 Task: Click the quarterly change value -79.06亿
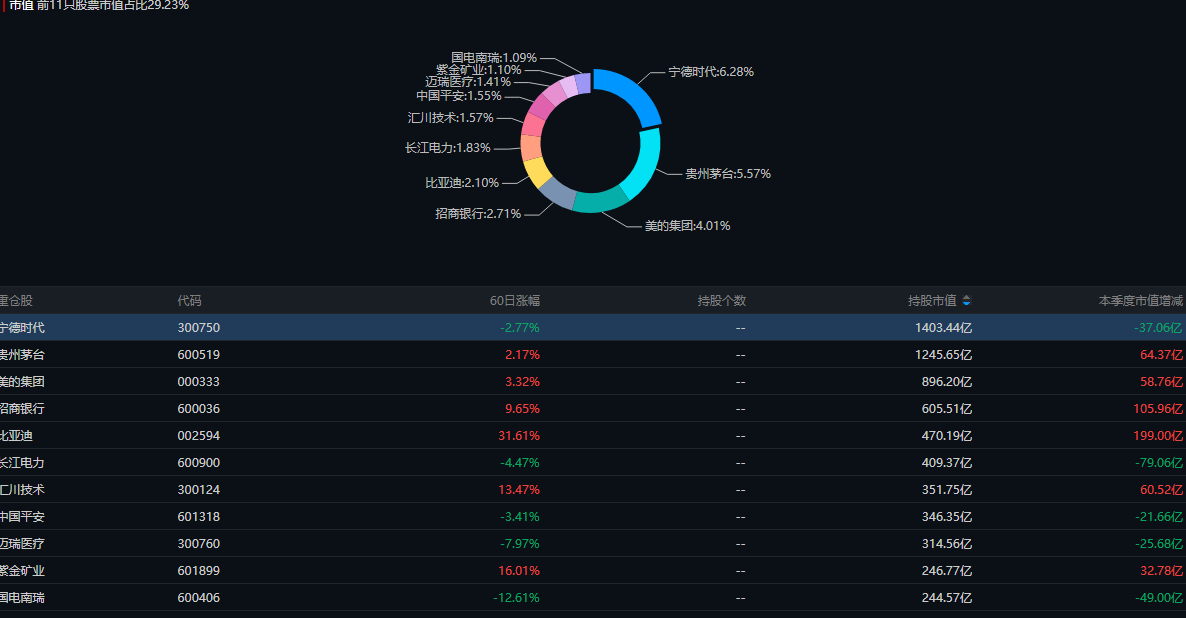1158,463
